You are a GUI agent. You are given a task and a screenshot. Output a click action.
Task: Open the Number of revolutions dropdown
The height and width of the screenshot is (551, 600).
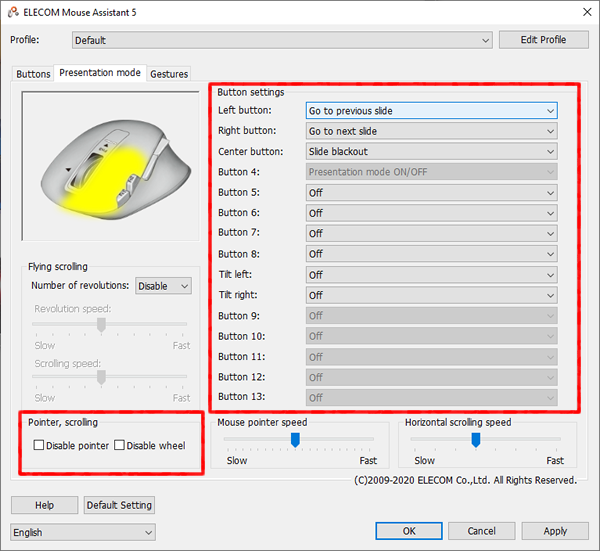[163, 286]
